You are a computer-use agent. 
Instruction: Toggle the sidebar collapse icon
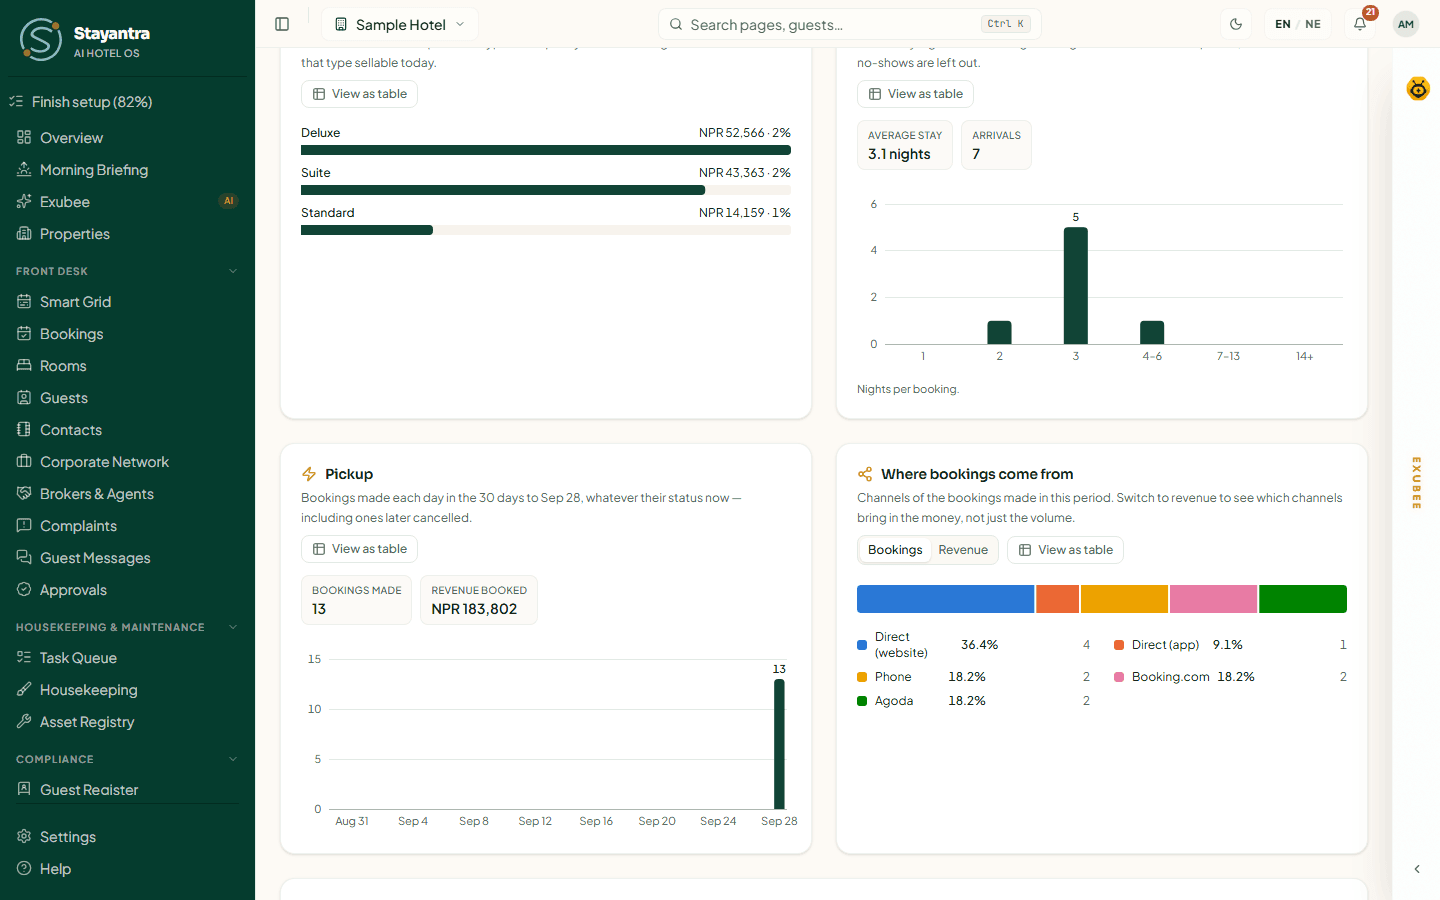point(282,24)
